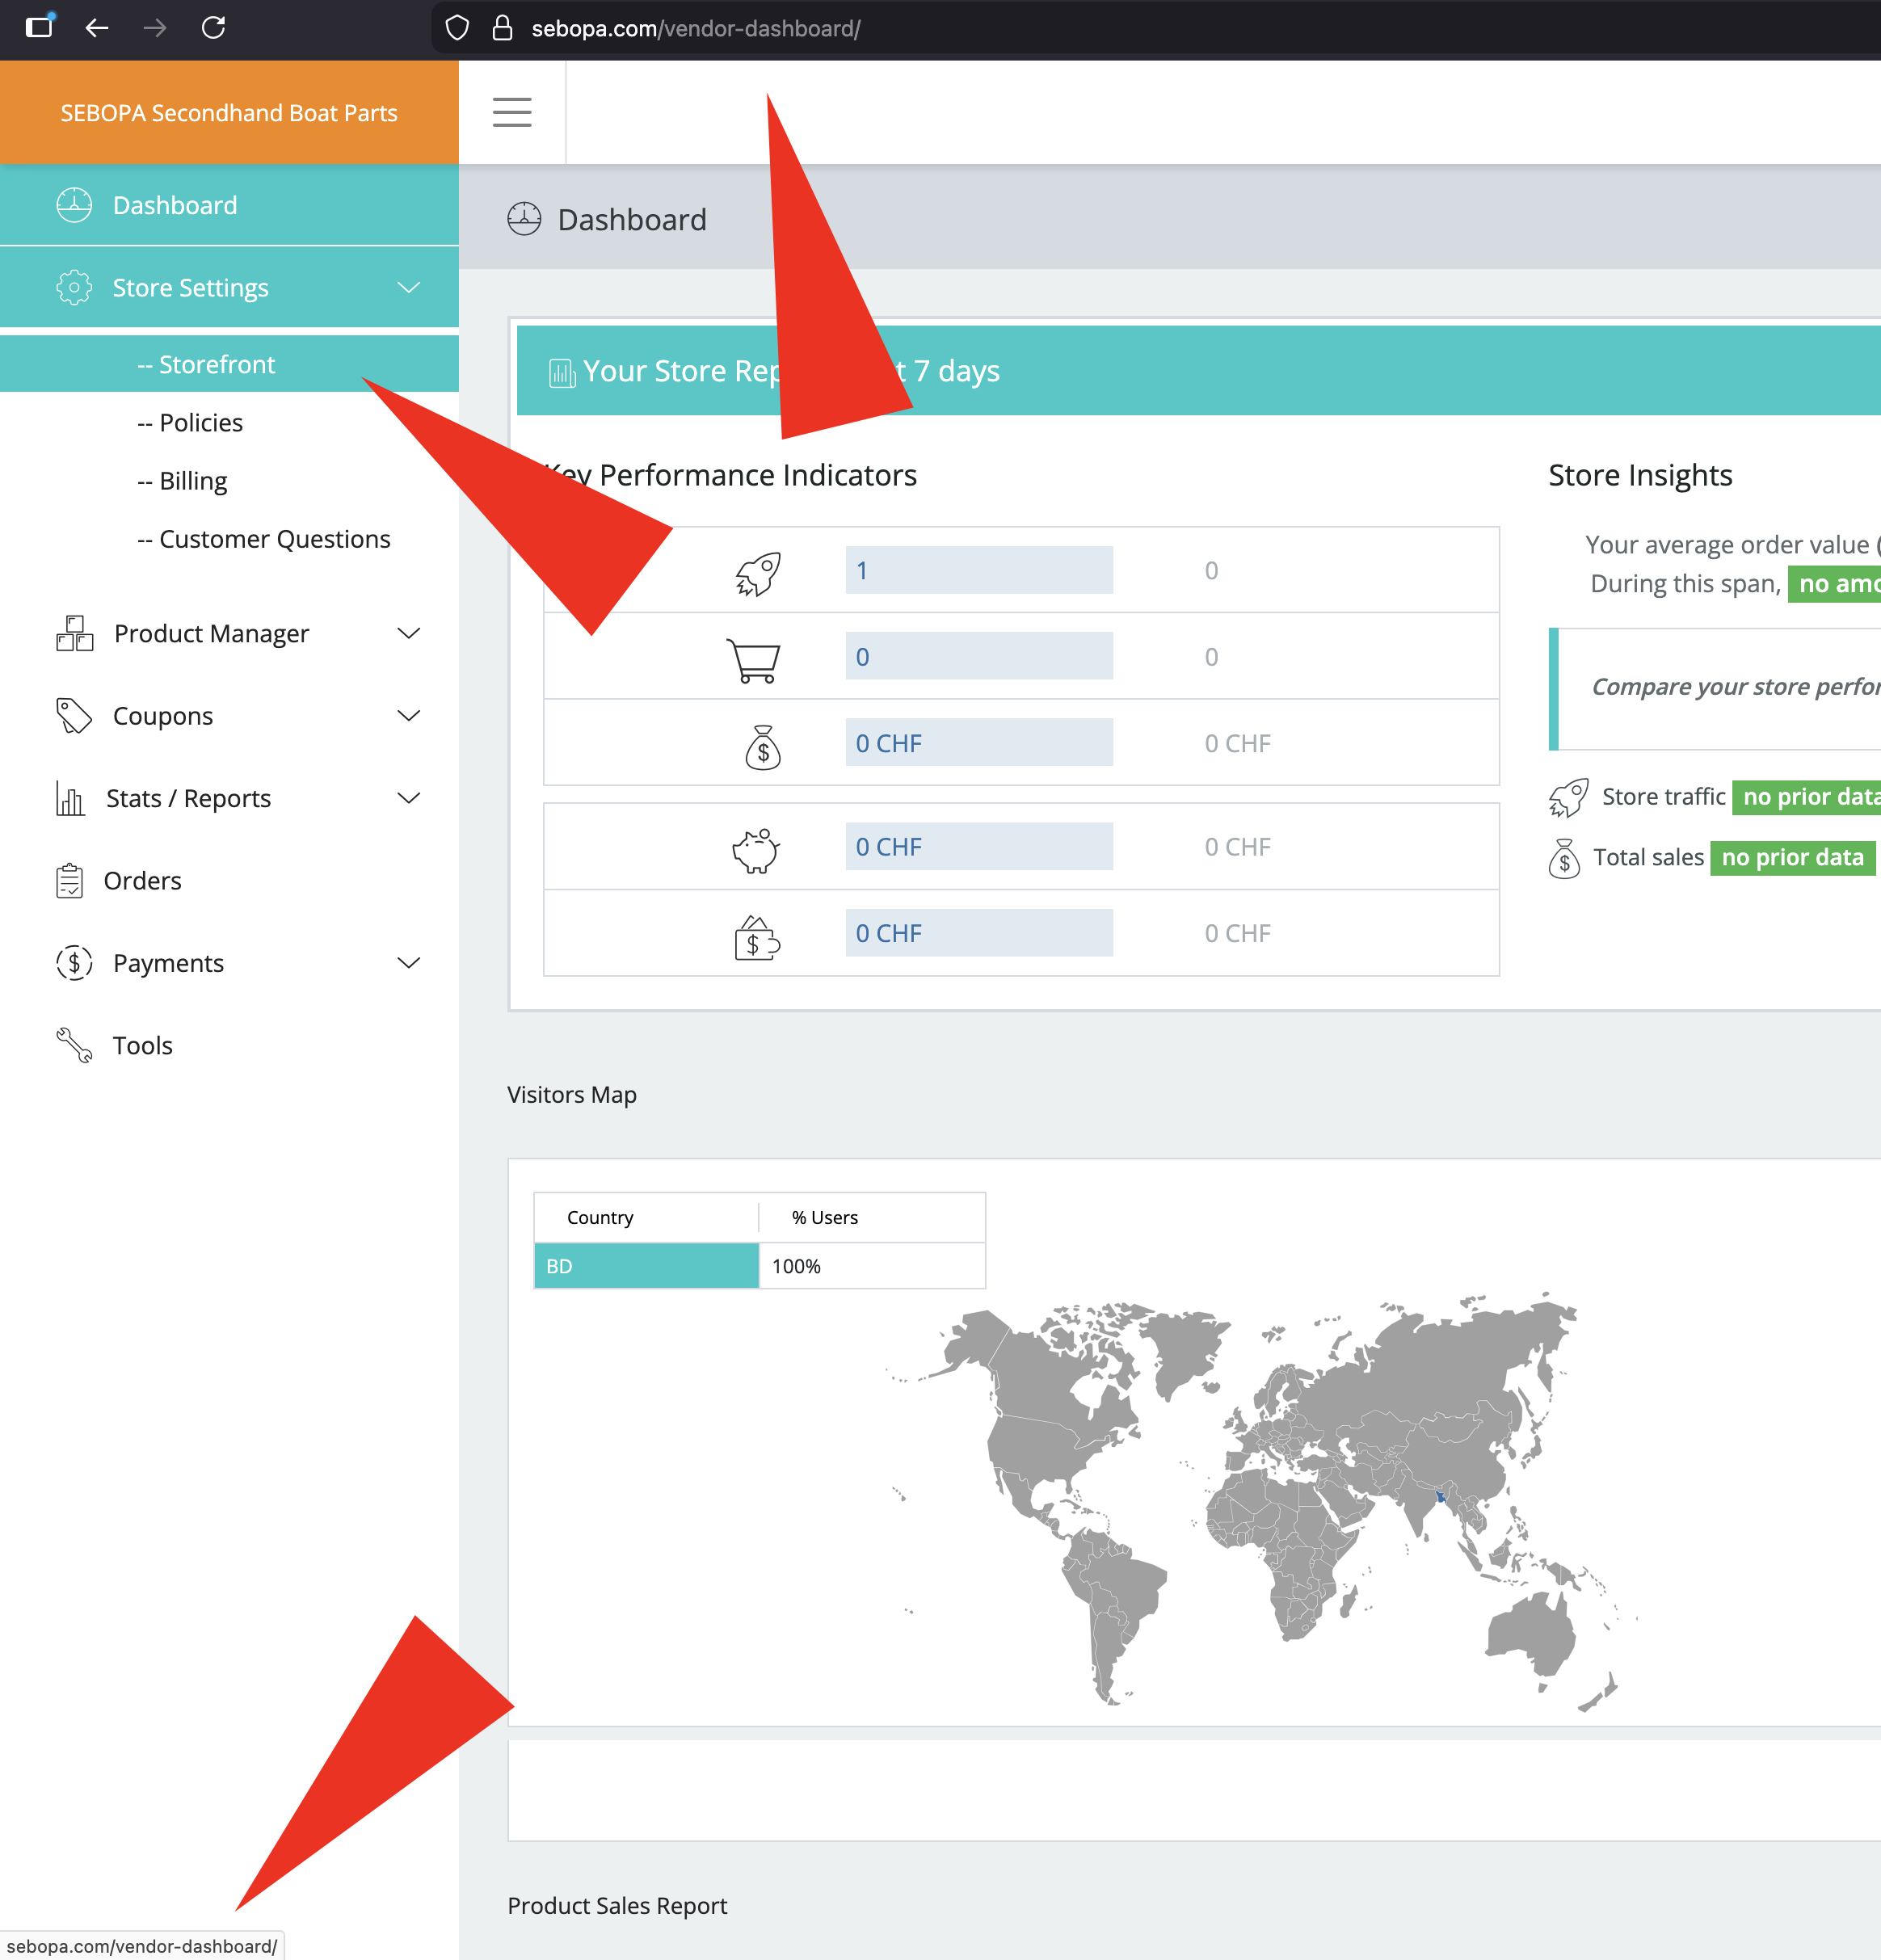This screenshot has height=1960, width=1881.
Task: Click the Coupons tag icon
Action: [74, 716]
